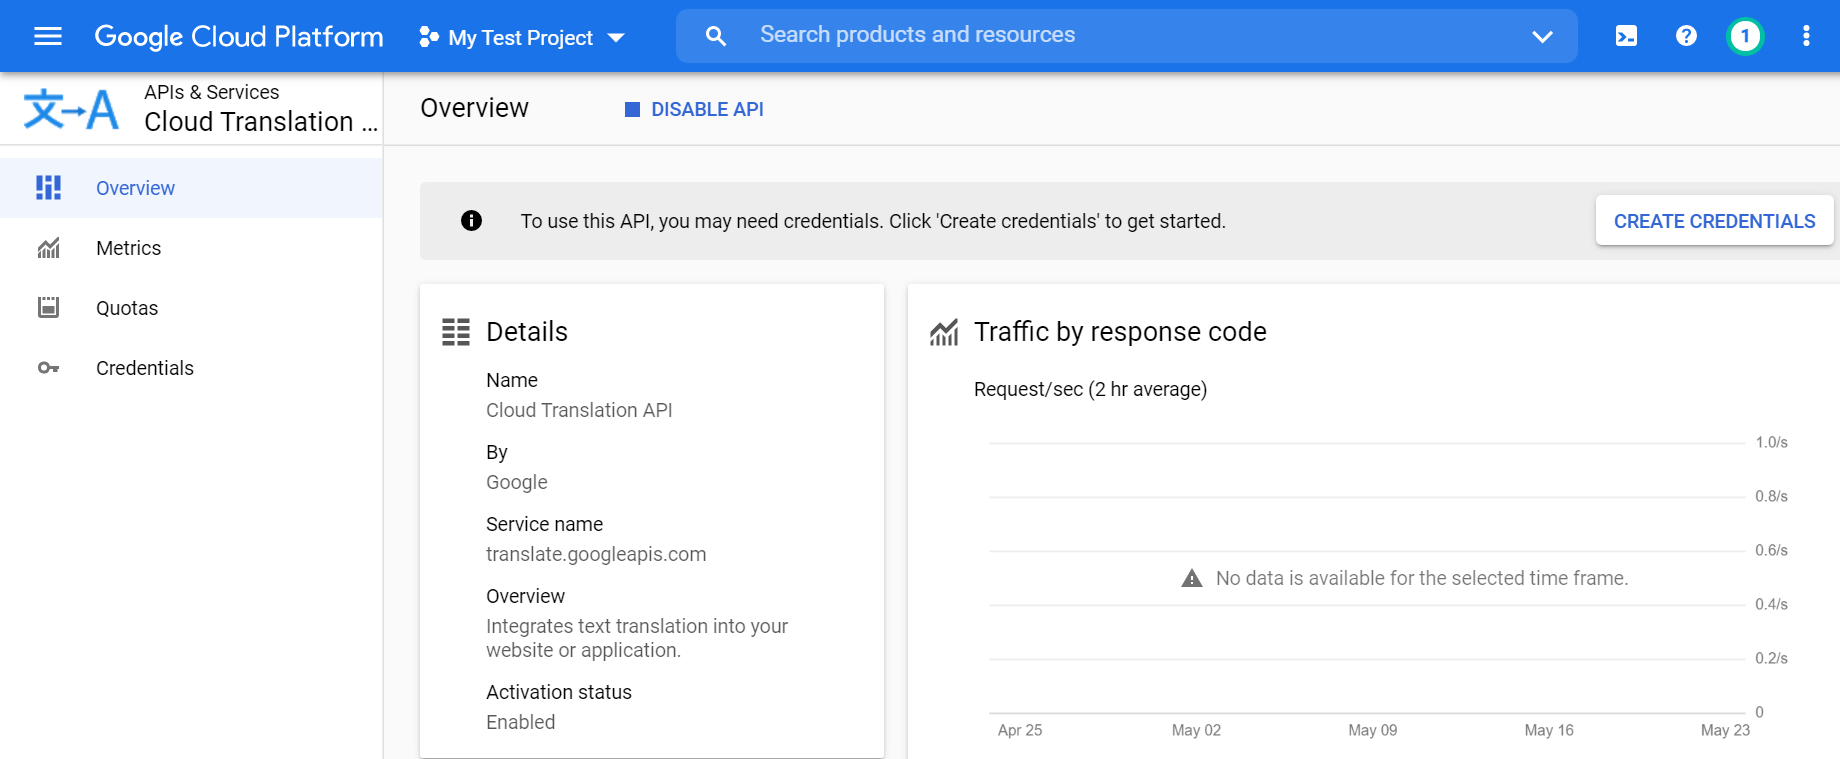Click the search magnifier icon
1840x759 pixels.
[716, 36]
